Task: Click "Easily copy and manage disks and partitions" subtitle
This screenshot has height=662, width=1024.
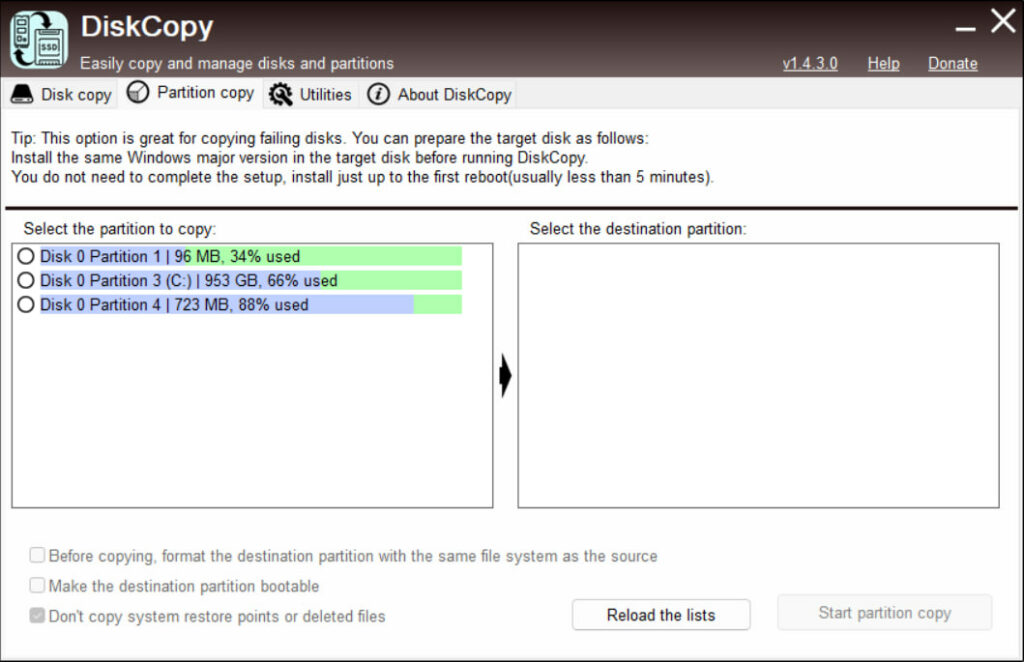Action: click(237, 63)
